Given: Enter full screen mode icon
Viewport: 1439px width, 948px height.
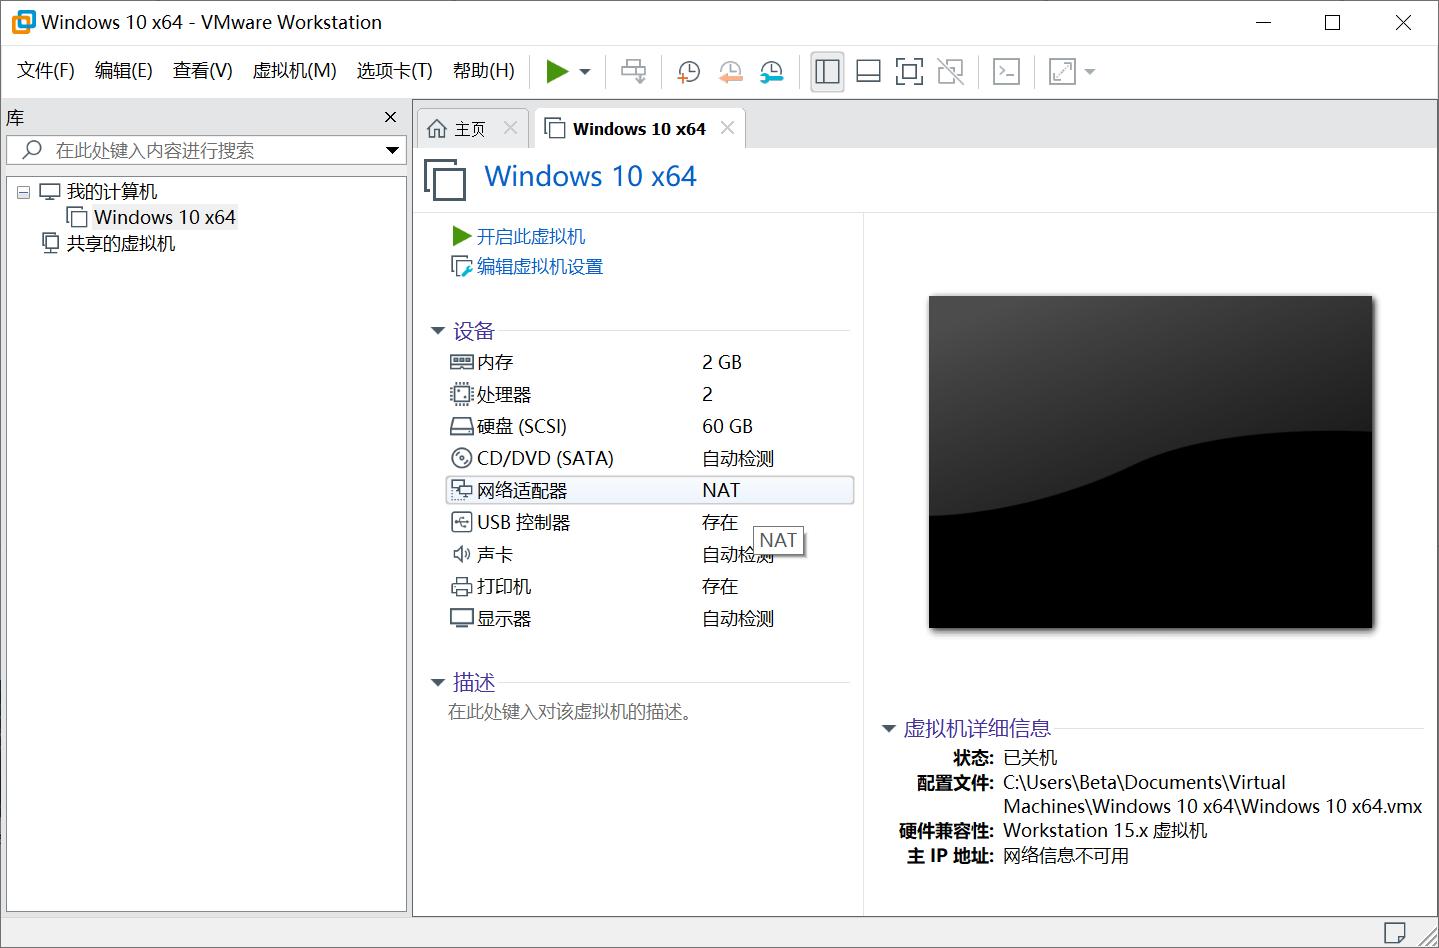Looking at the screenshot, I should 909,71.
